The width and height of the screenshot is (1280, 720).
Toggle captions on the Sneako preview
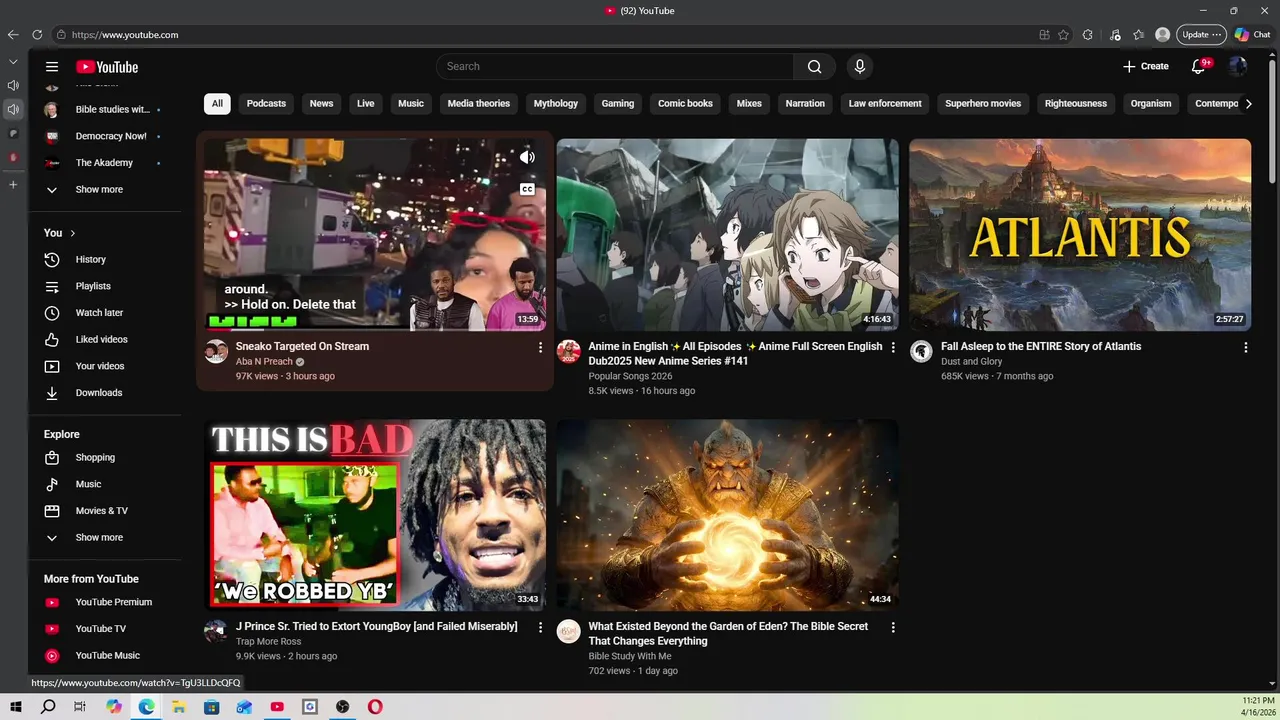527,189
